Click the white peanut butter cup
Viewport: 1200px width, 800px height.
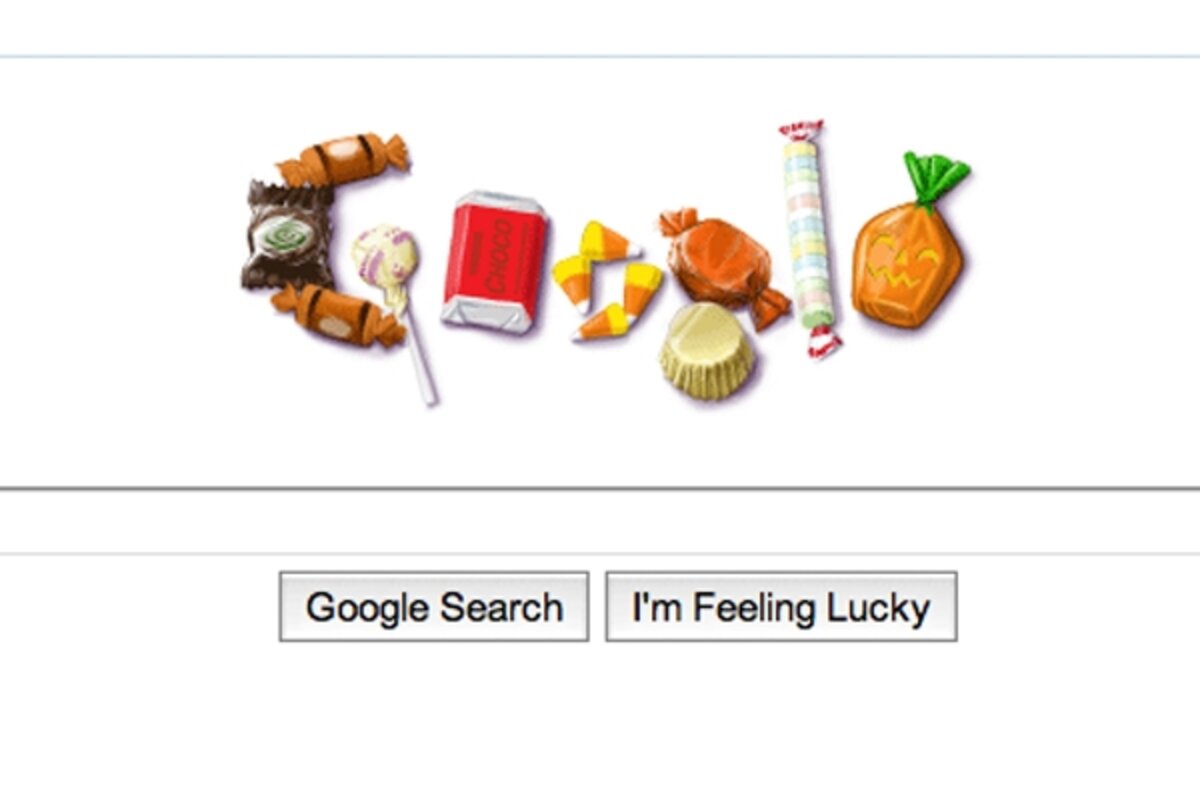pos(706,352)
